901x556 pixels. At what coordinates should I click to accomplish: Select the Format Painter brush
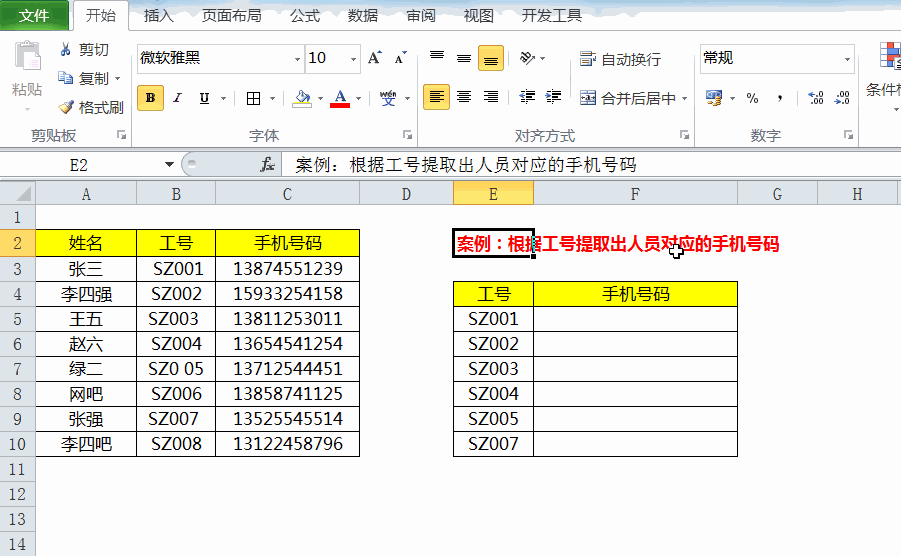90,107
